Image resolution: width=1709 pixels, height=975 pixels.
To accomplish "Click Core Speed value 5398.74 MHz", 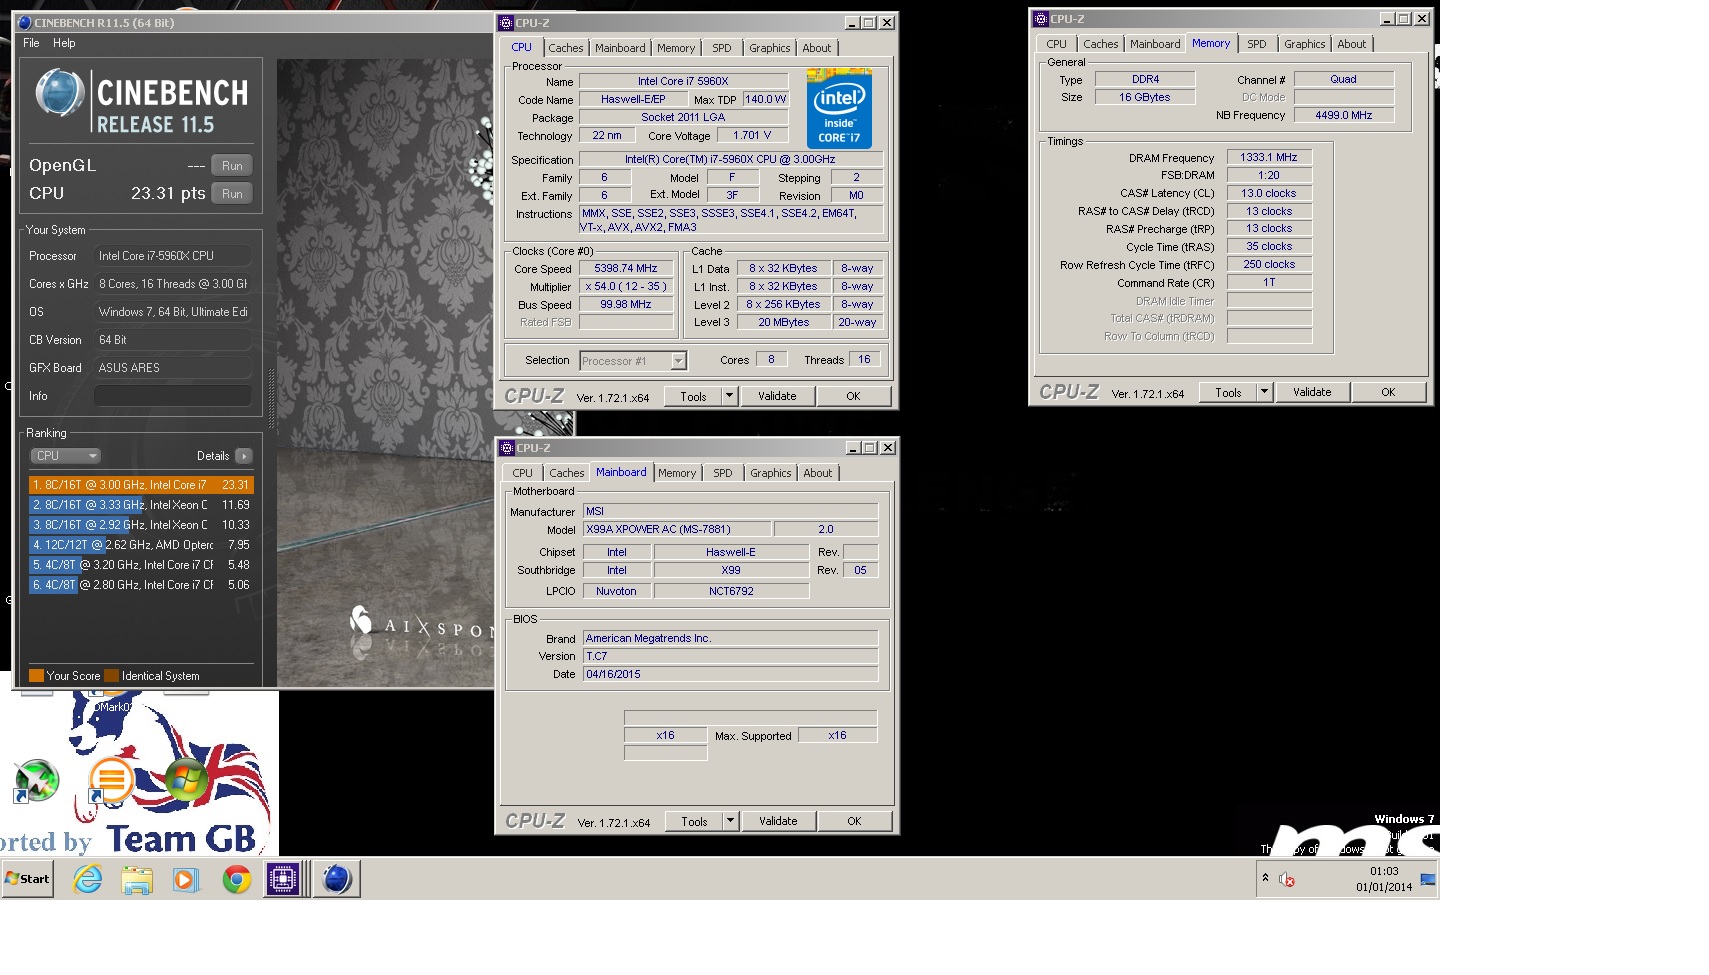I will coord(626,269).
